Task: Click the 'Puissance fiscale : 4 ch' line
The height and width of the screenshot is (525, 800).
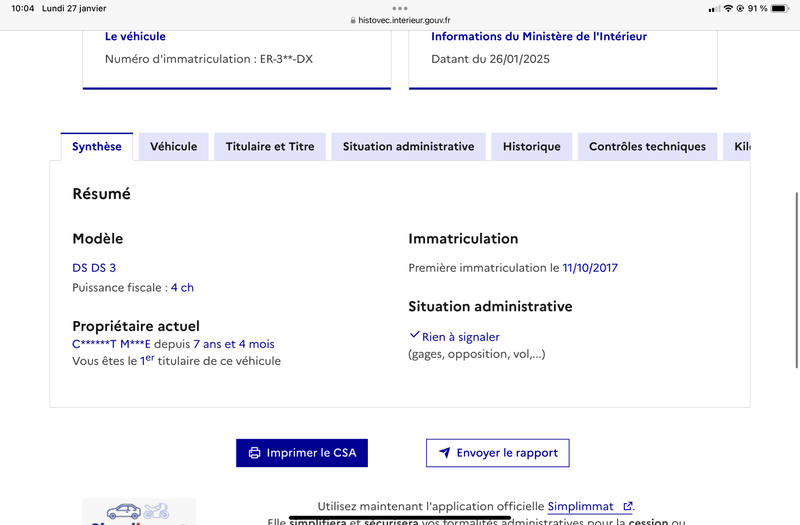Action: 133,288
